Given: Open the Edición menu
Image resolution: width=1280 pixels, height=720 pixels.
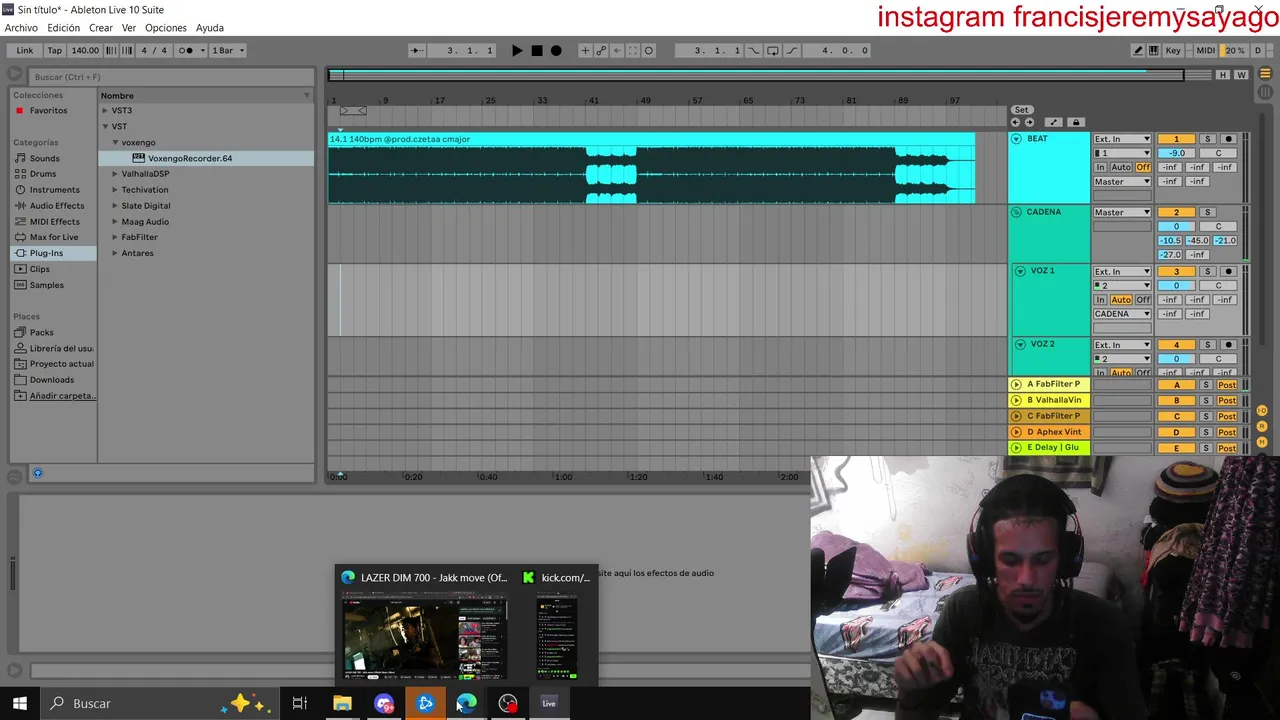Looking at the screenshot, I should click(63, 28).
